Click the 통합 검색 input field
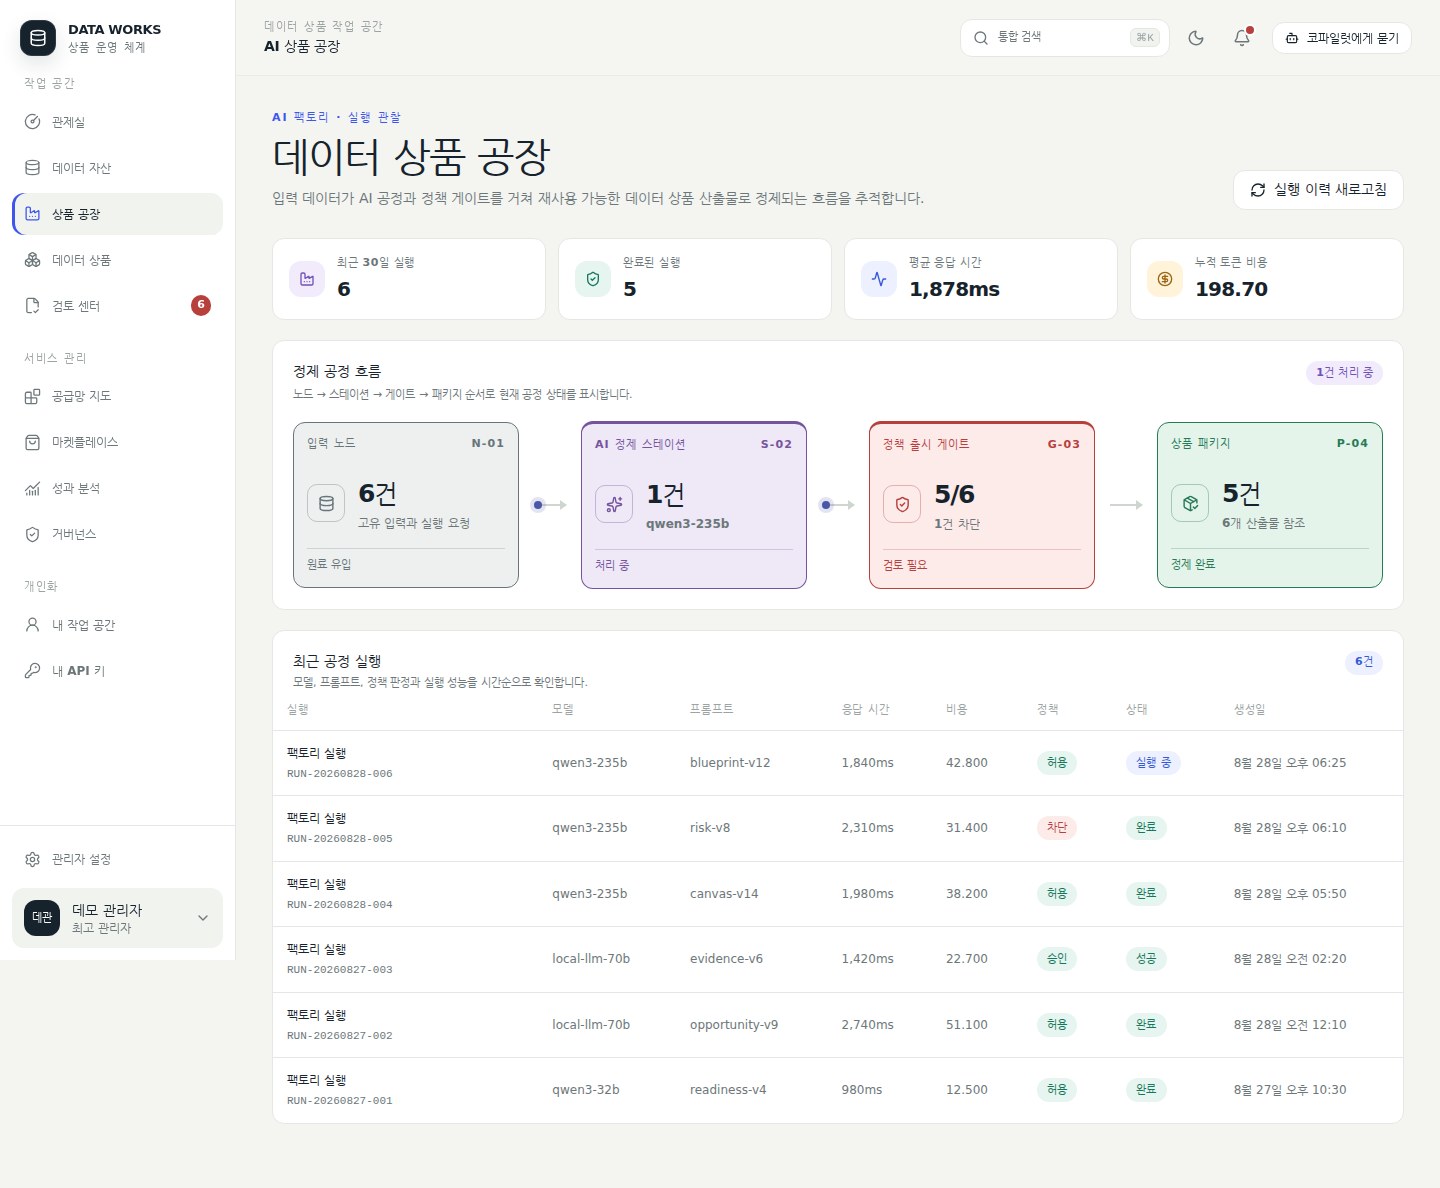Viewport: 1440px width, 1188px height. (x=1065, y=38)
